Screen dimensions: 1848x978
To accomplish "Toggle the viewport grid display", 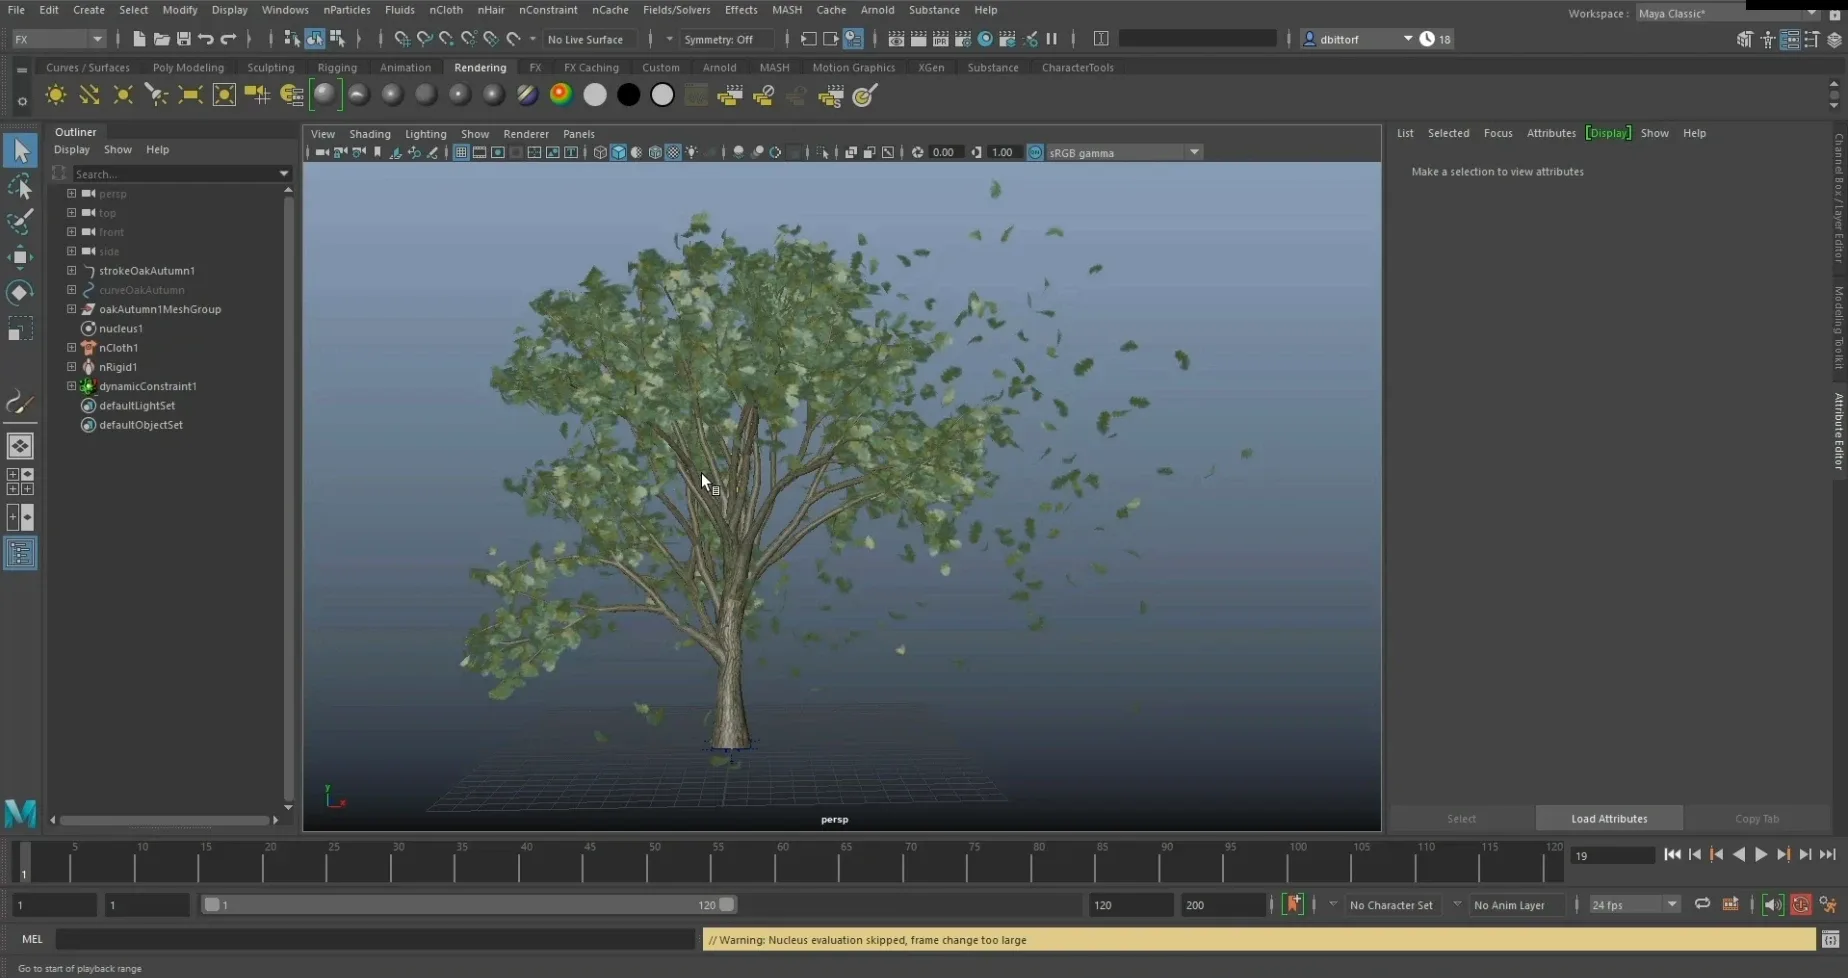I will point(461,153).
